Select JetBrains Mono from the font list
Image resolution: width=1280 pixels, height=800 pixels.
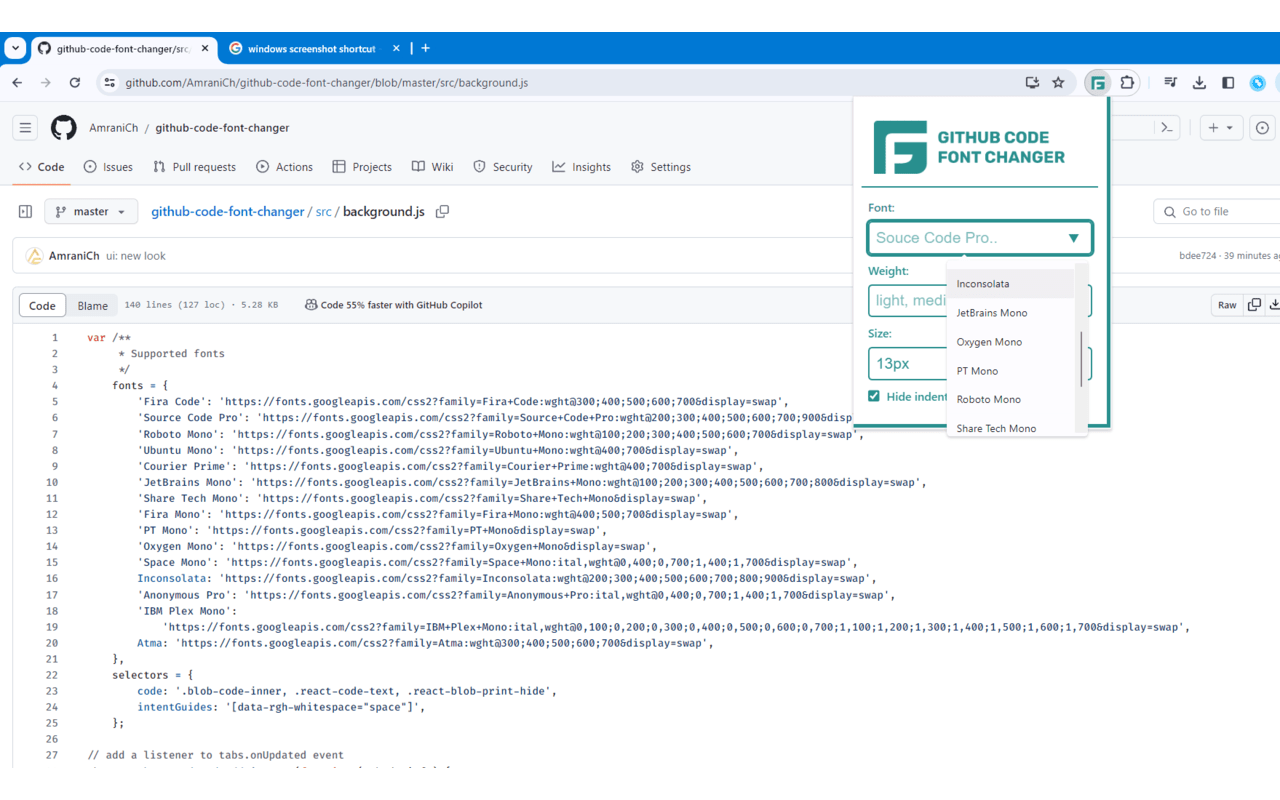point(994,312)
